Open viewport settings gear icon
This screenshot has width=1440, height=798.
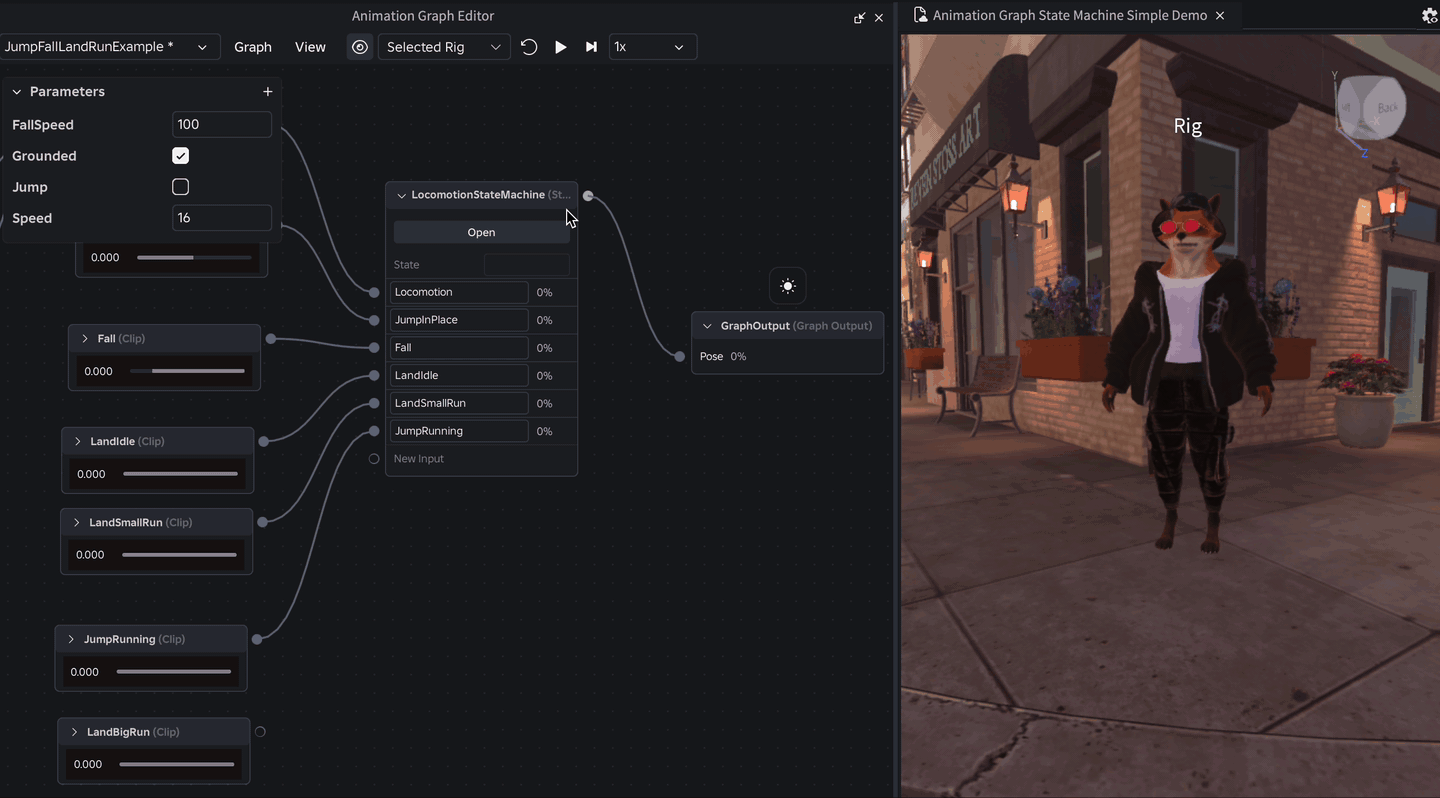point(1430,16)
